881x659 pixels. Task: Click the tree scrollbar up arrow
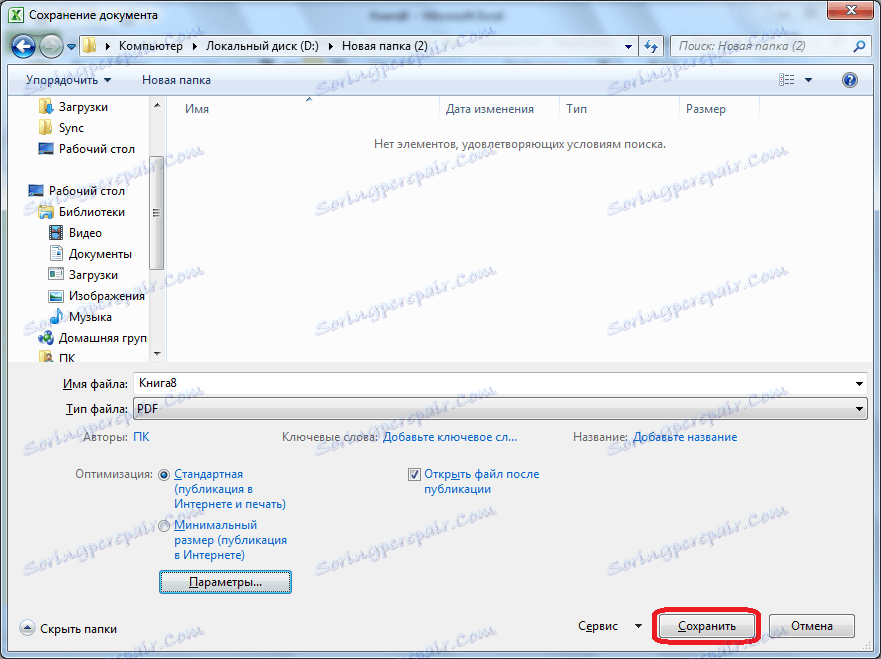click(157, 105)
